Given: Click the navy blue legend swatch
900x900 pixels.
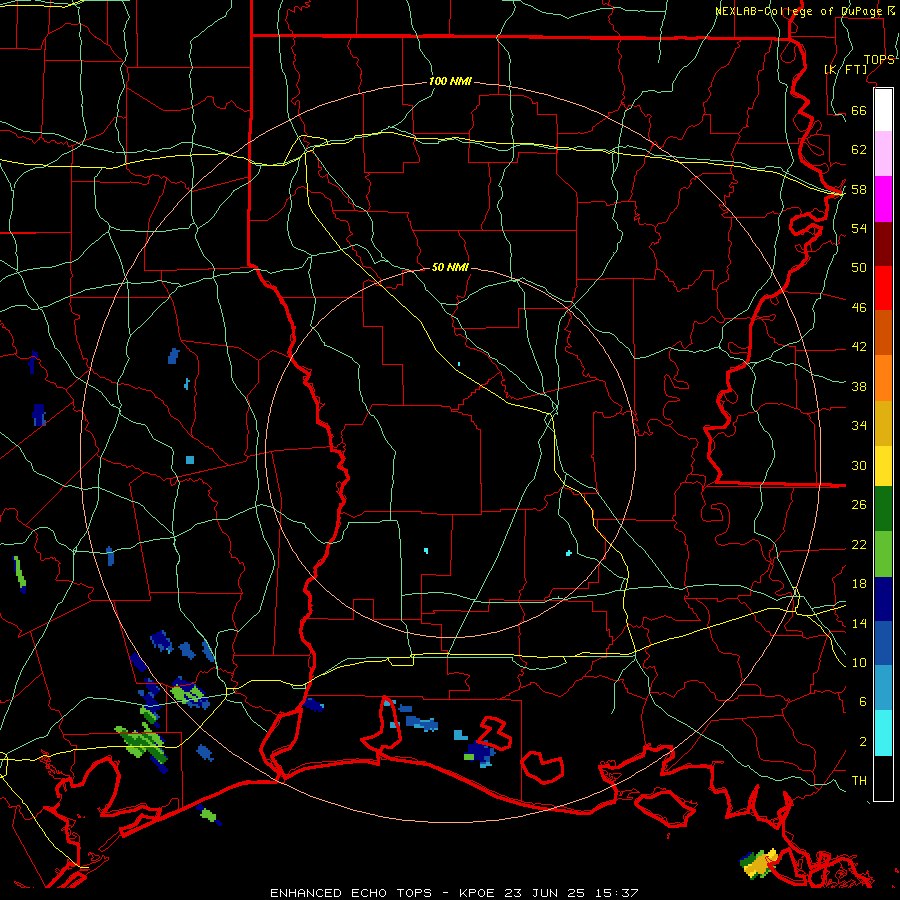Looking at the screenshot, I should [x=883, y=599].
